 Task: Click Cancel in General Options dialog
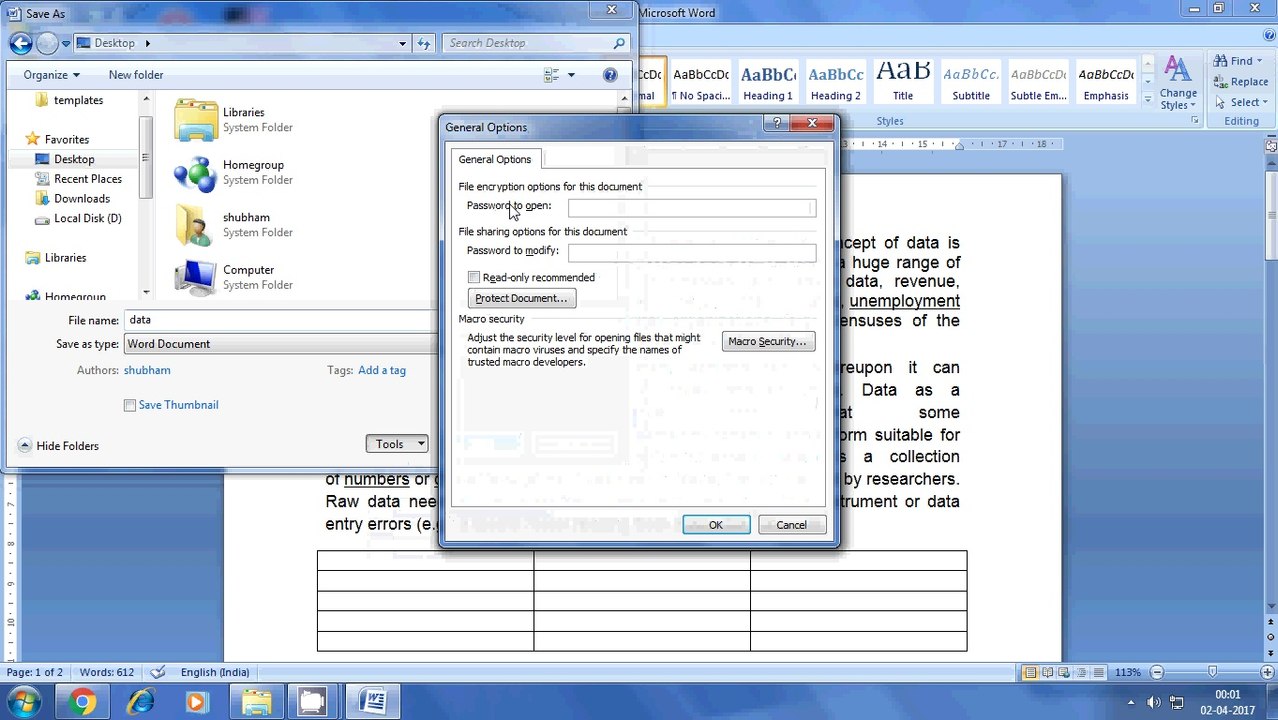click(791, 525)
